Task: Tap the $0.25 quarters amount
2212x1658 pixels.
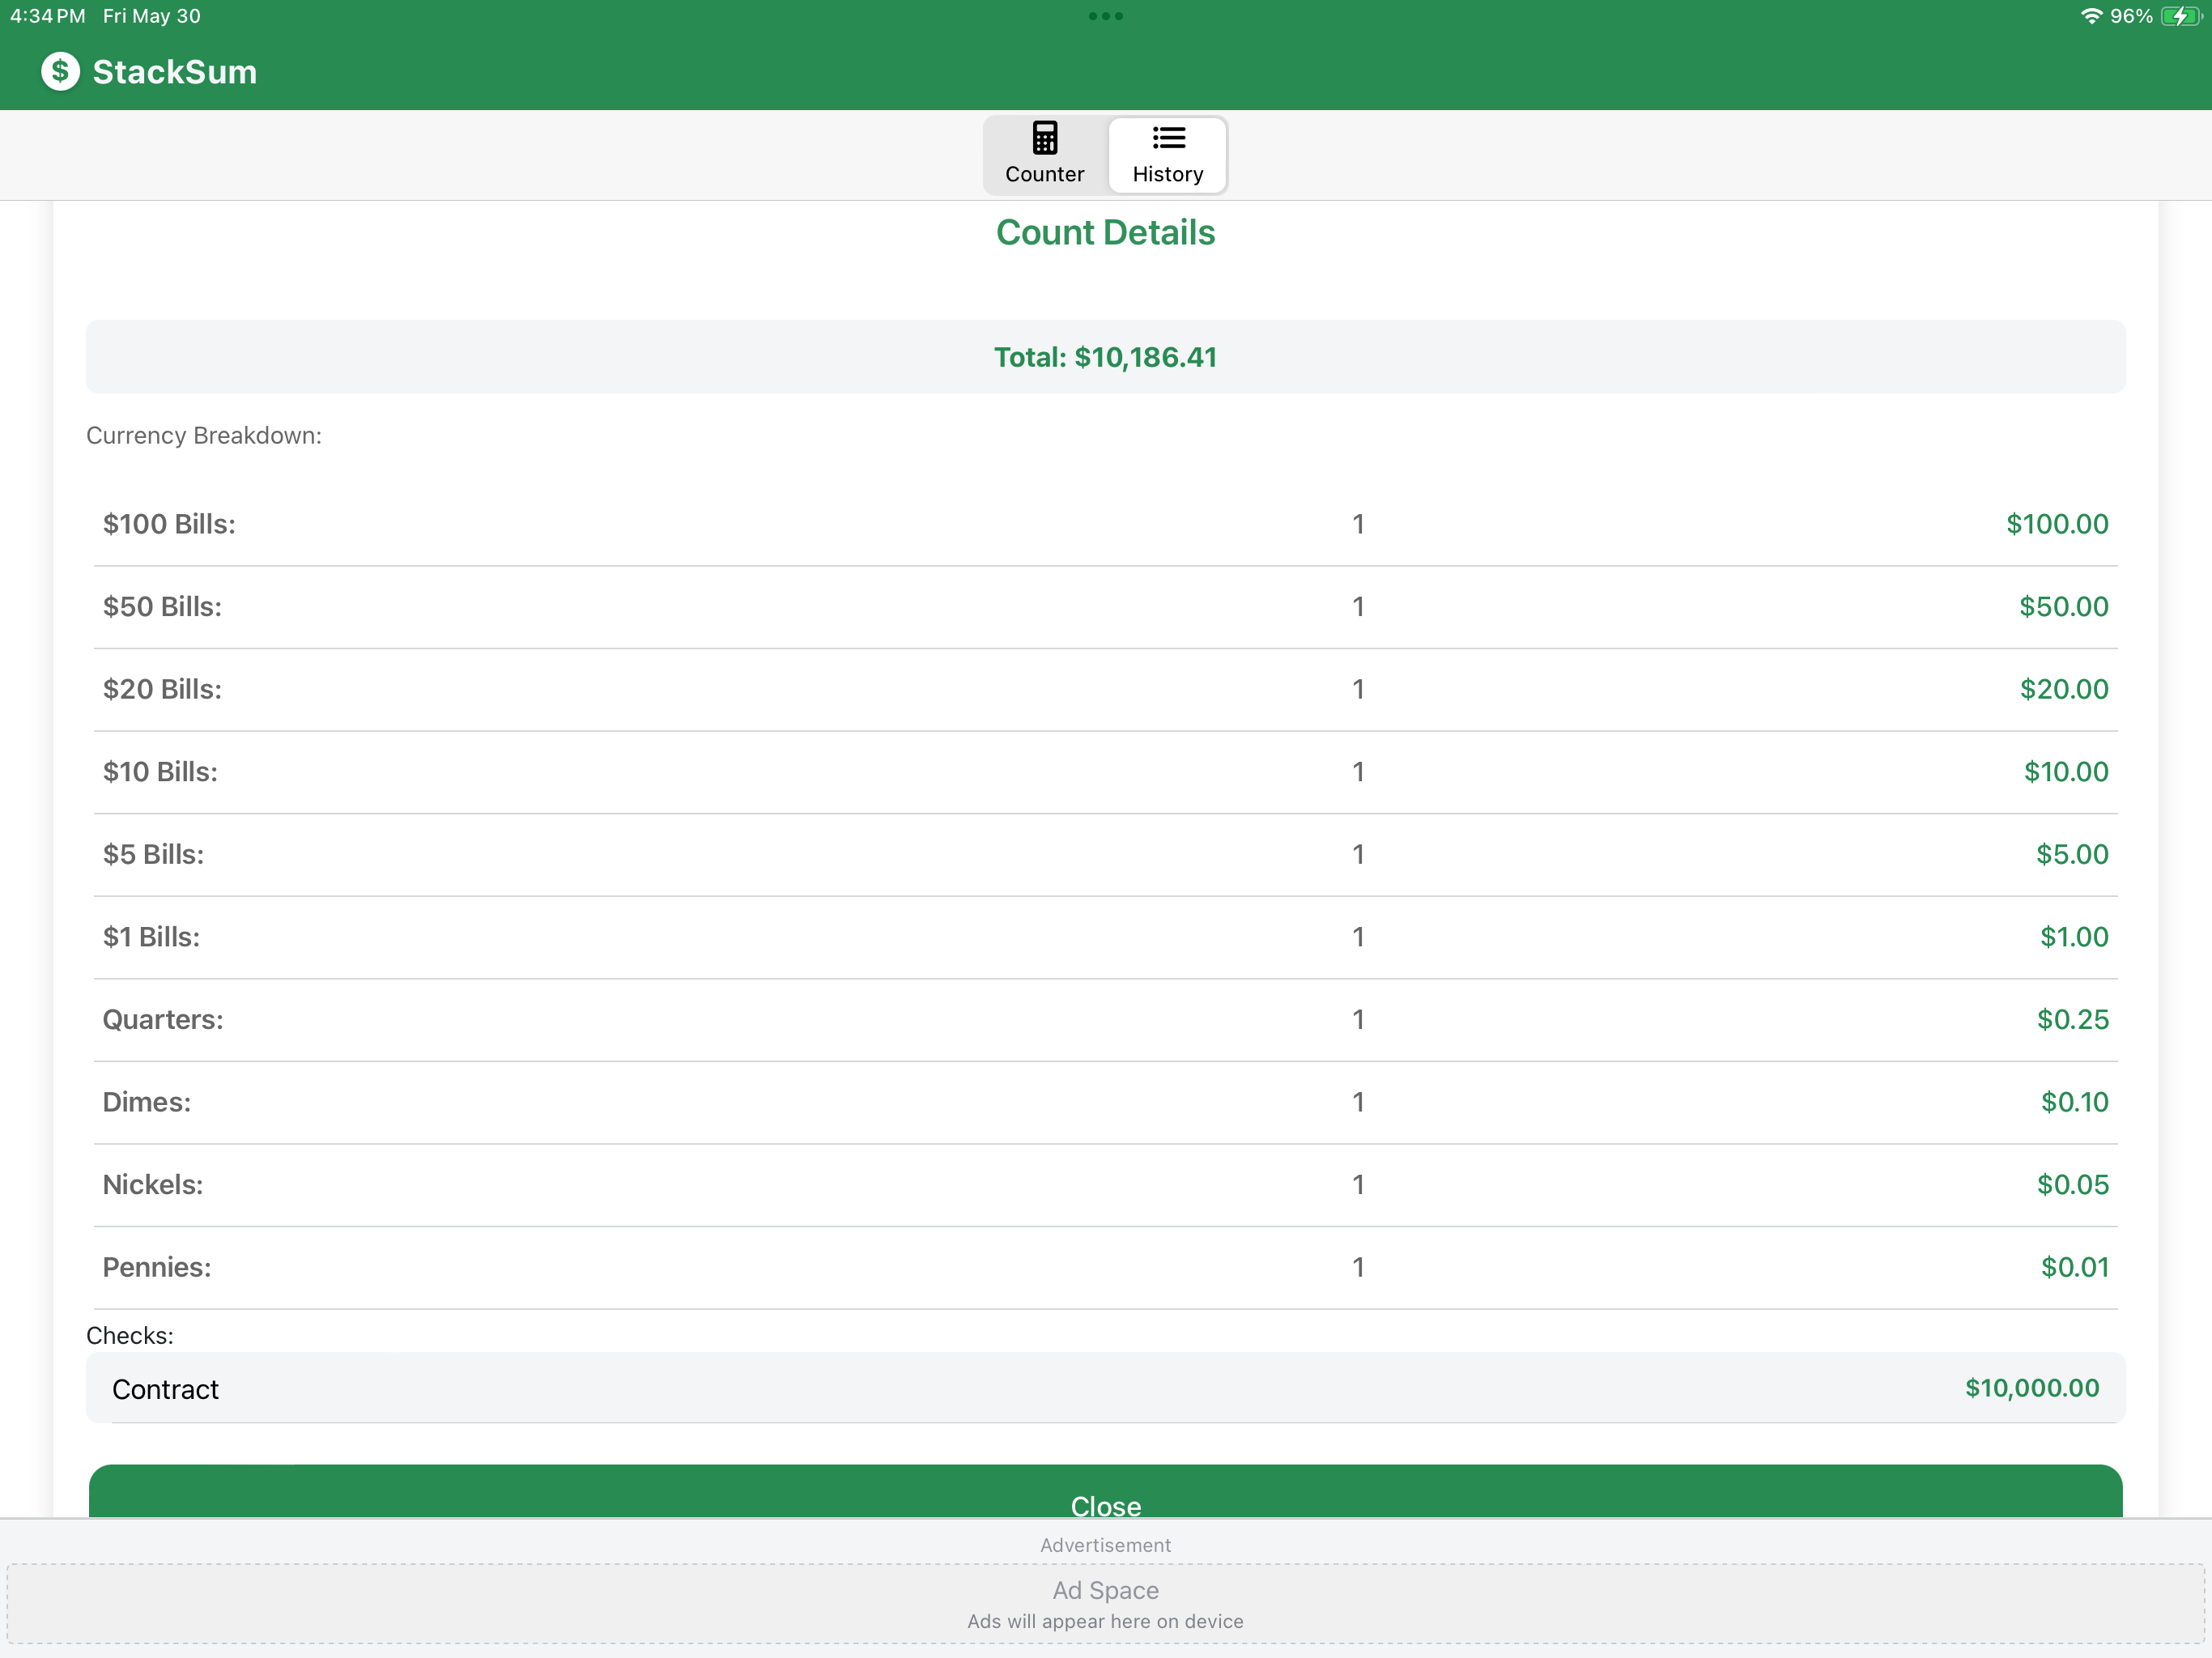Action: click(x=2073, y=1020)
